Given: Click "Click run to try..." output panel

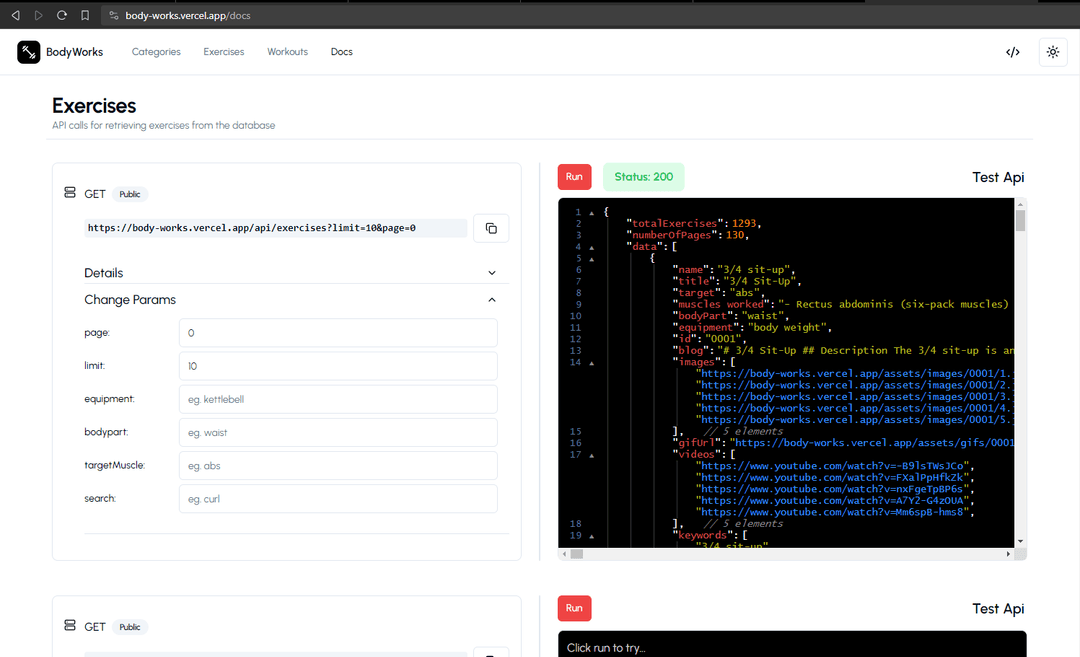Looking at the screenshot, I should click(792, 644).
